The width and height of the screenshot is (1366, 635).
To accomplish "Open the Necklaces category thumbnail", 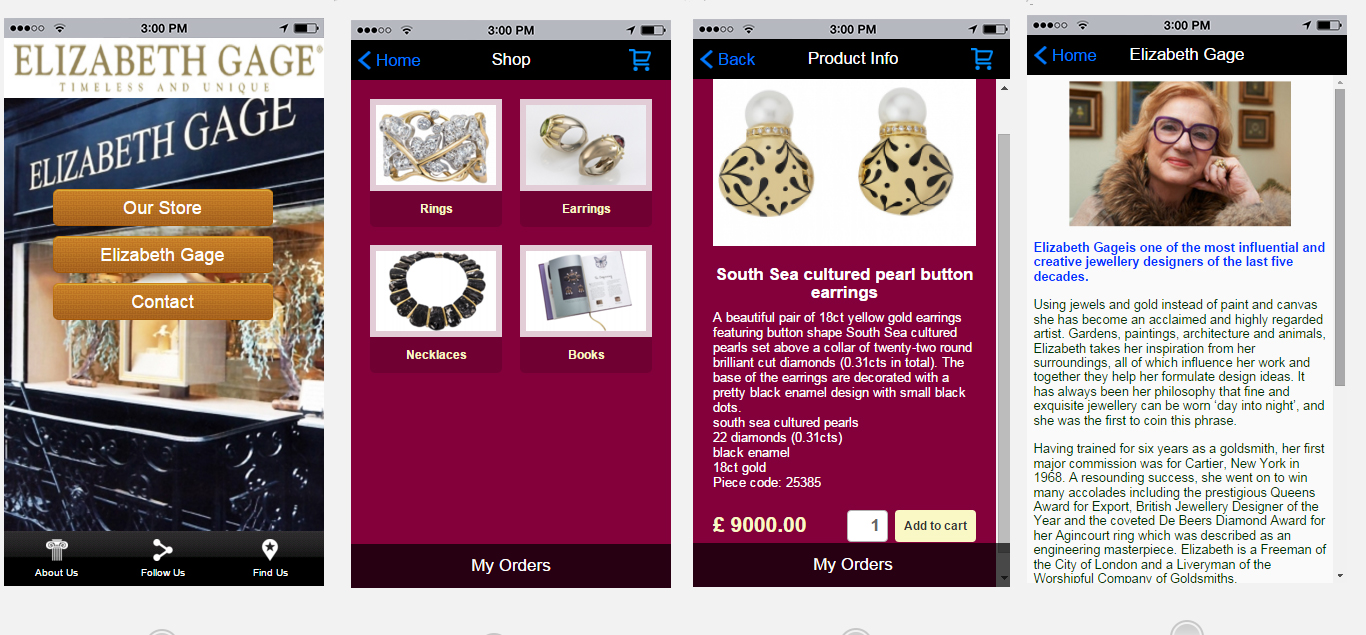I will 436,291.
